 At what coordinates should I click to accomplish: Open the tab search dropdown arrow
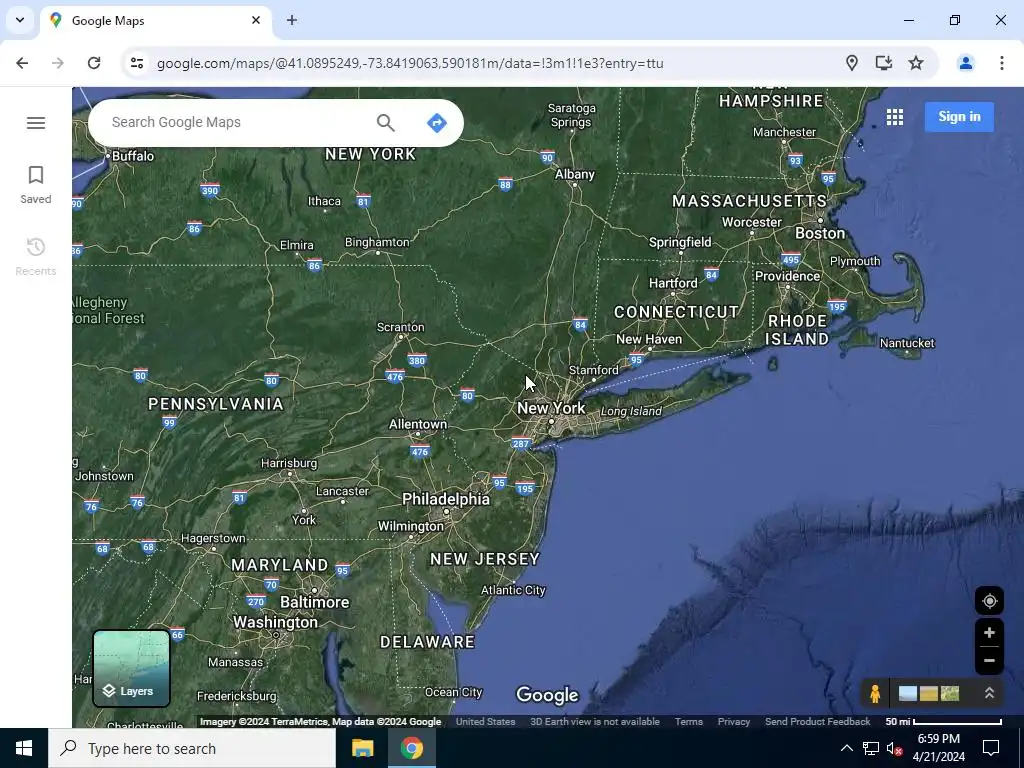[x=20, y=20]
